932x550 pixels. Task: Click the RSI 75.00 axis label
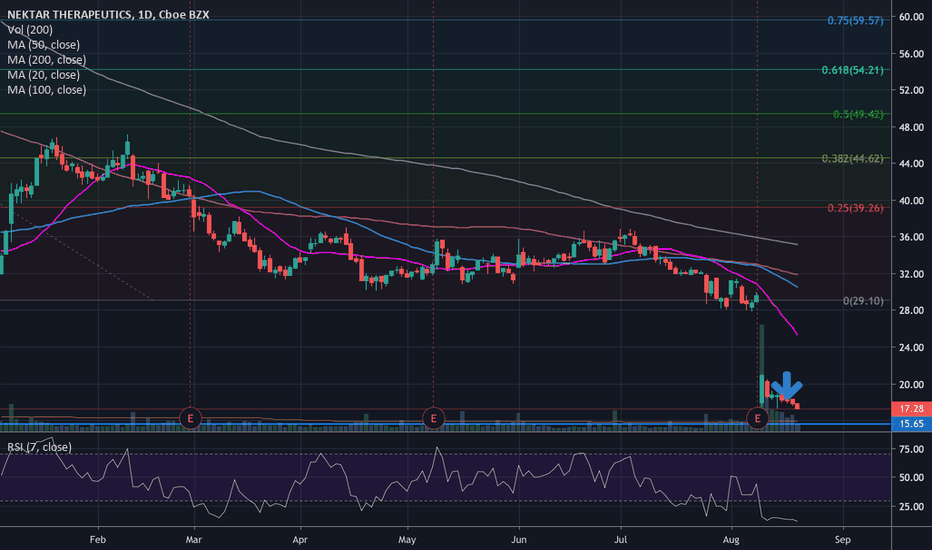911,449
